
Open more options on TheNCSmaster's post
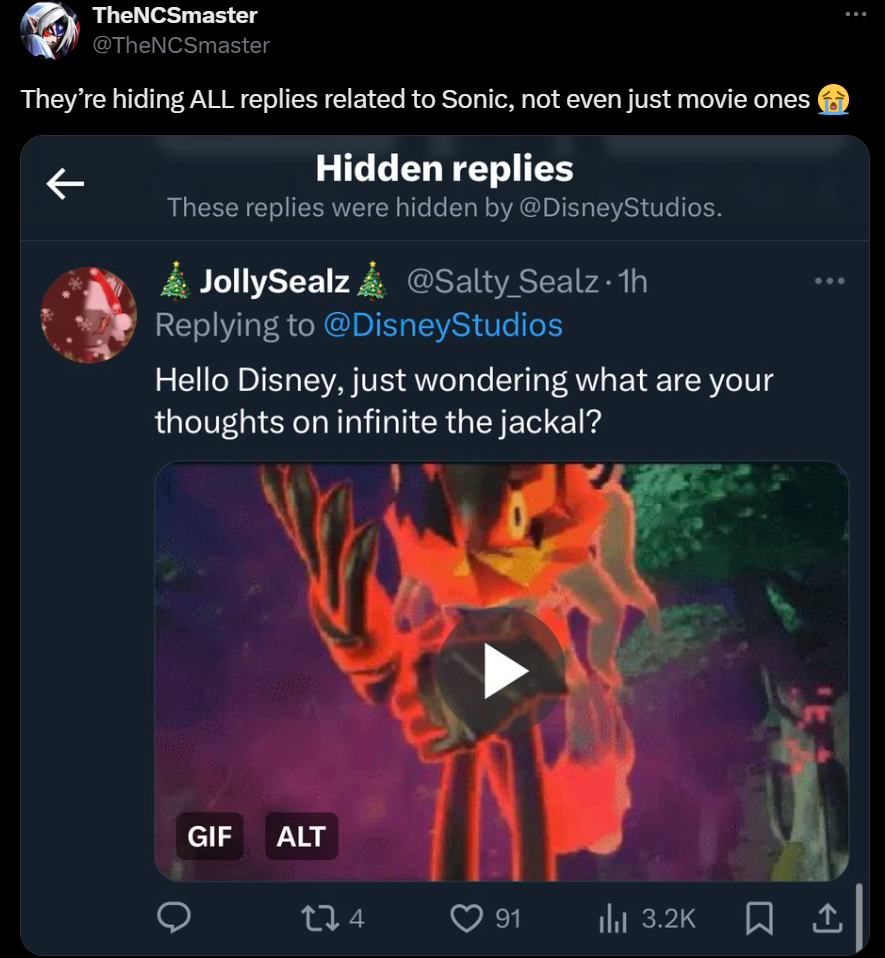(x=856, y=14)
